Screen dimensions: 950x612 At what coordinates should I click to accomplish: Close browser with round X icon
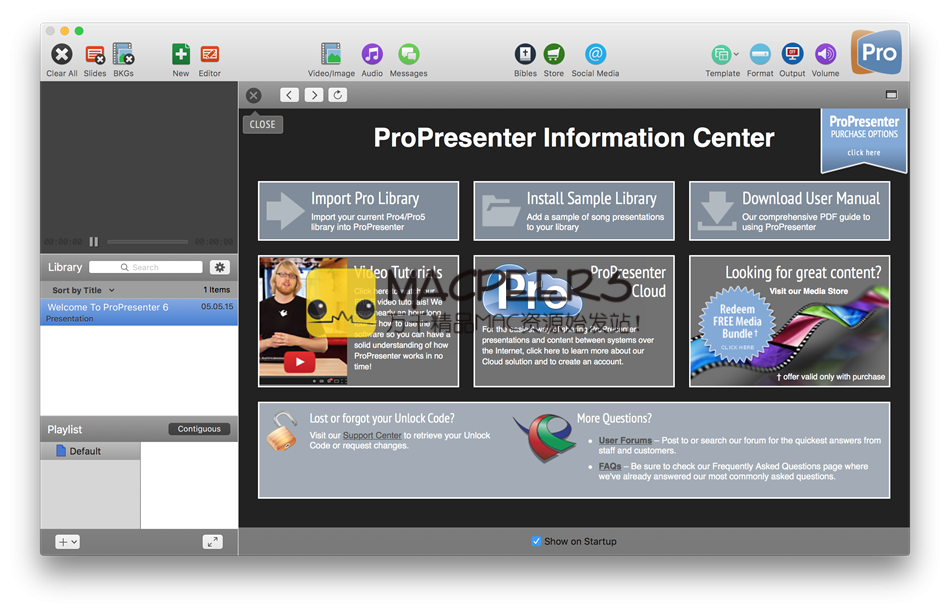(254, 95)
